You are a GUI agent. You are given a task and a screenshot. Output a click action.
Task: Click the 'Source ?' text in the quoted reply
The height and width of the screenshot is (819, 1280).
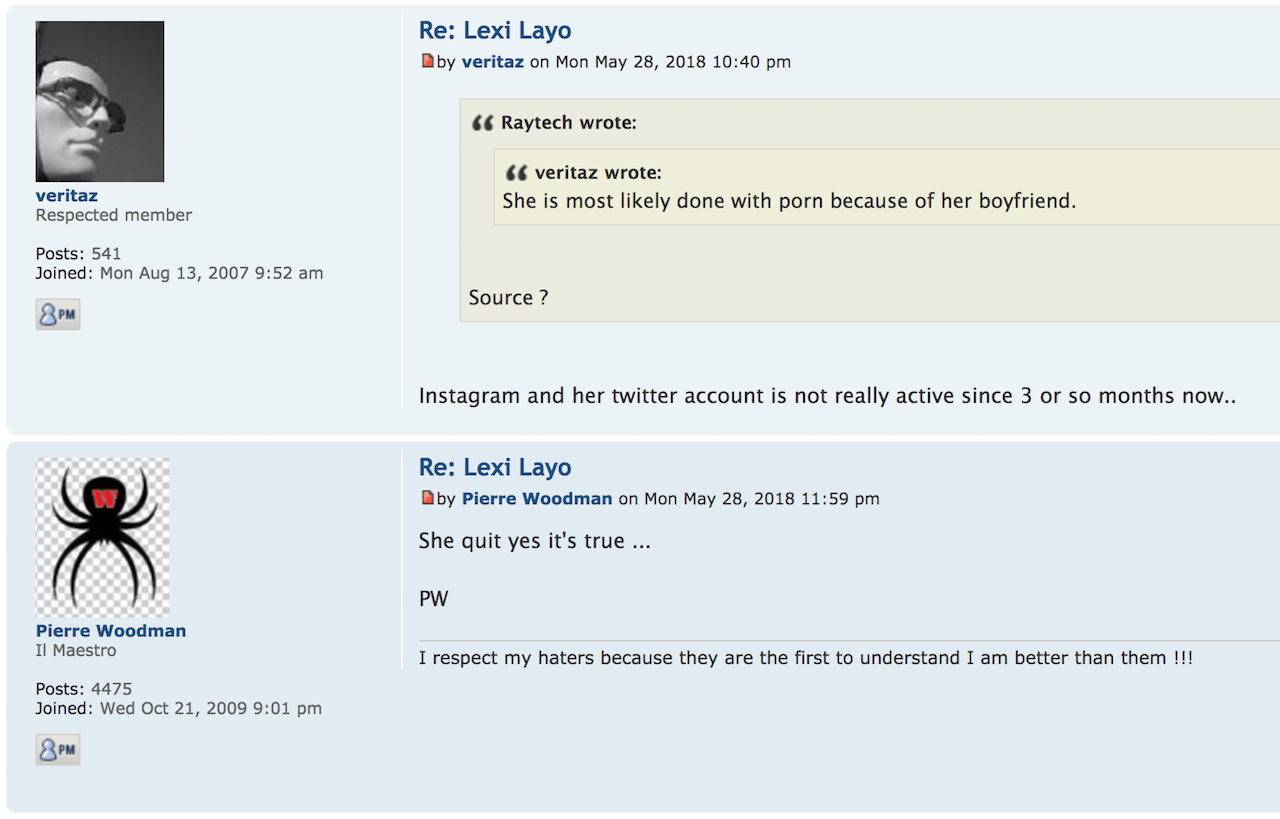(508, 298)
